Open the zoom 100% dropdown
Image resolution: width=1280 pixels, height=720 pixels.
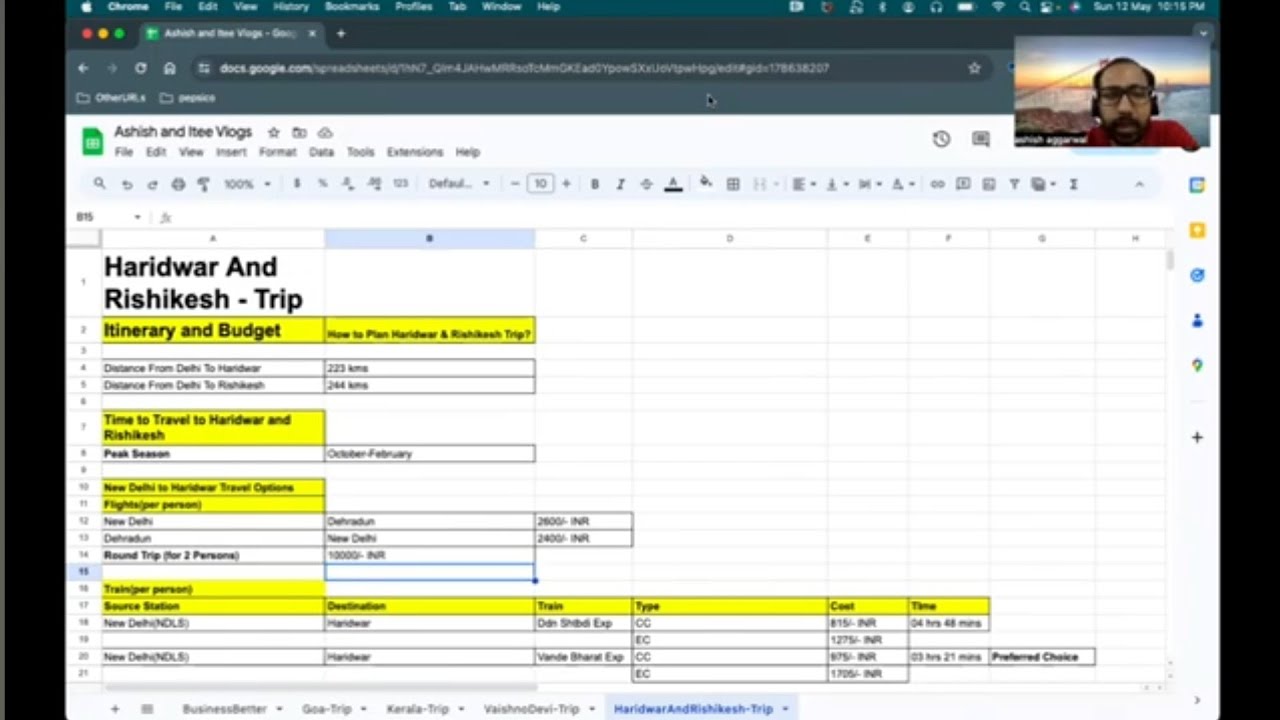(x=247, y=184)
